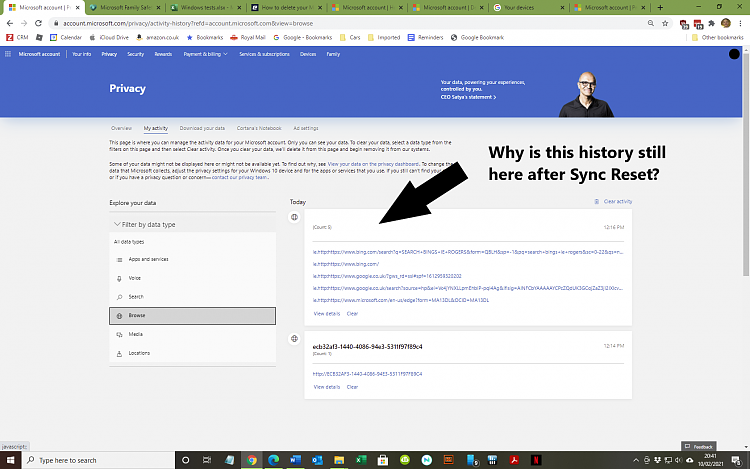
Task: Click the Clear activity link
Action: 618,202
